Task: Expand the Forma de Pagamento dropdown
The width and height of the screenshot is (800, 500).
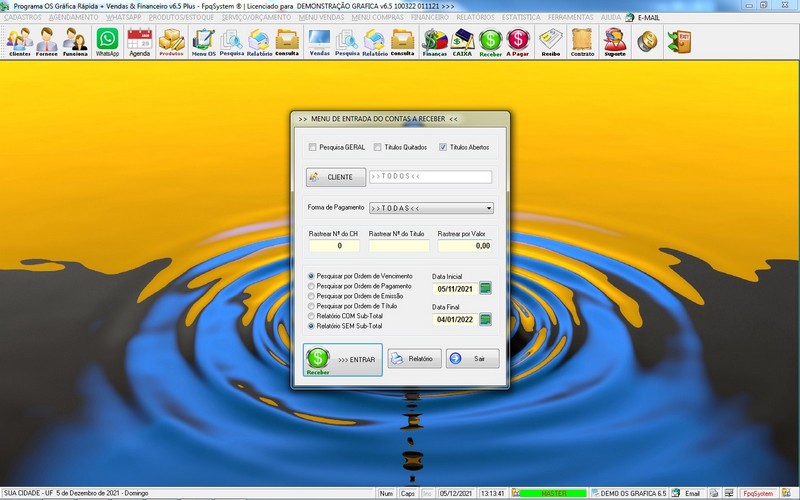Action: point(489,208)
